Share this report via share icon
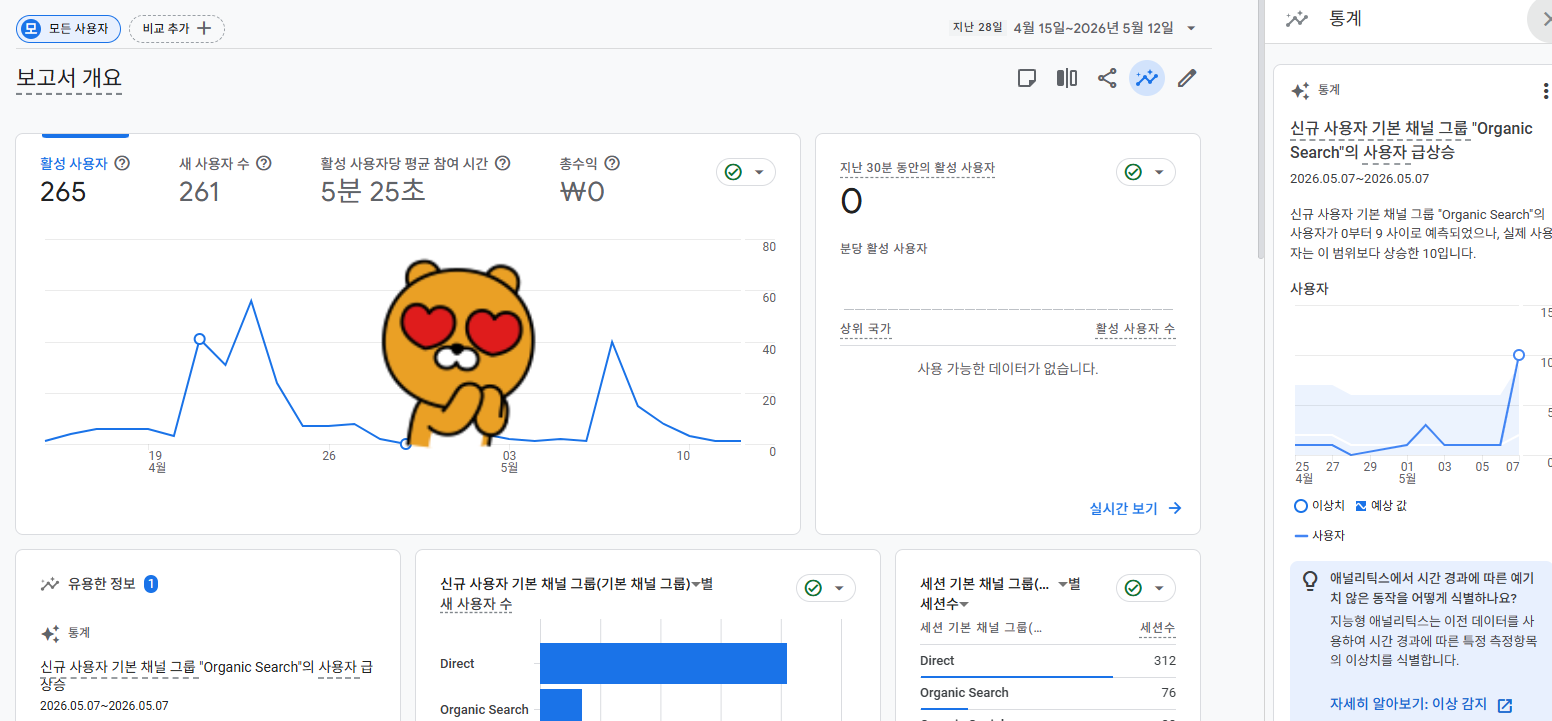The width and height of the screenshot is (1552, 721). [x=1107, y=78]
